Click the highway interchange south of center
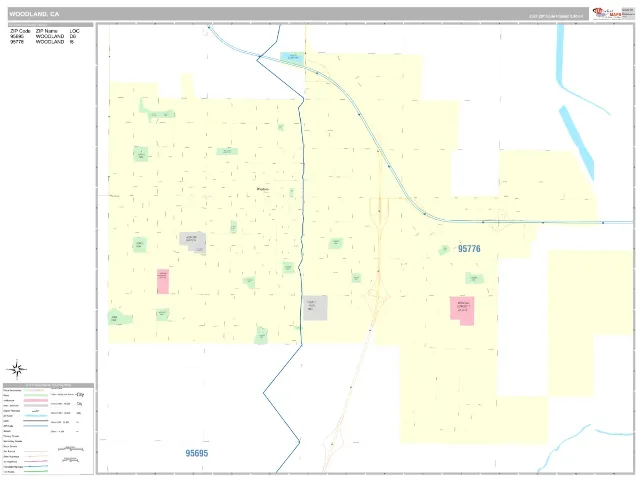 379,296
